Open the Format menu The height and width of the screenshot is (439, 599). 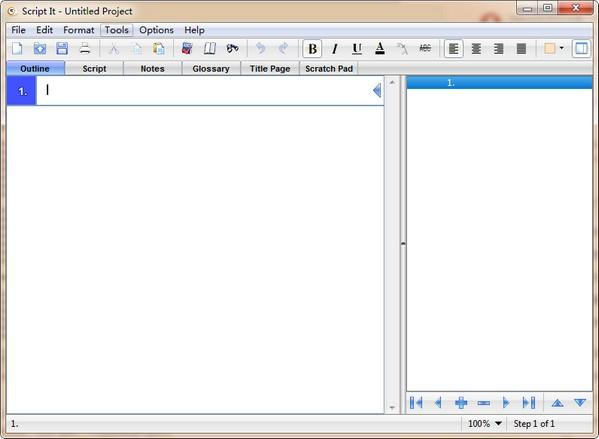[x=78, y=30]
